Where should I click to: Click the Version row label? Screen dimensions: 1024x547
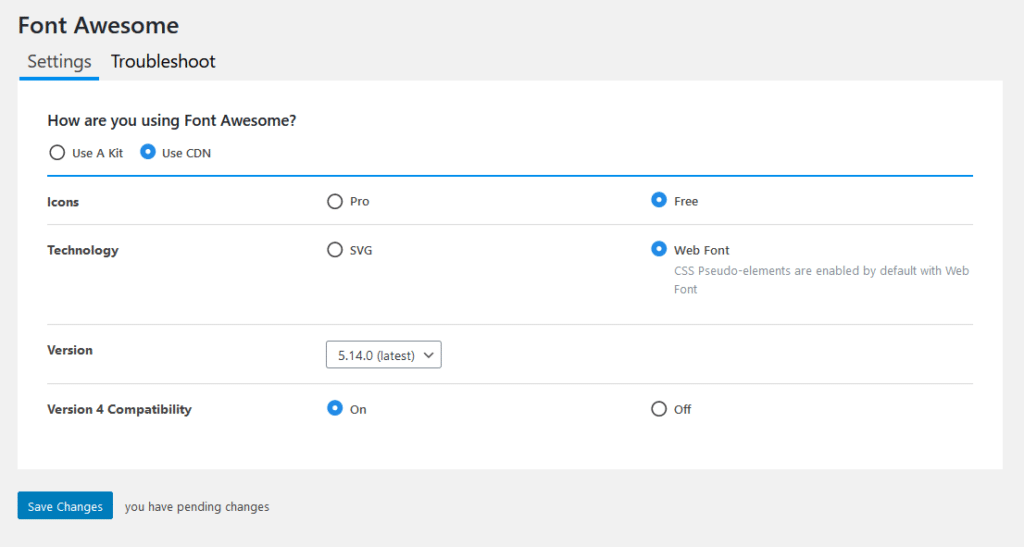pos(70,351)
